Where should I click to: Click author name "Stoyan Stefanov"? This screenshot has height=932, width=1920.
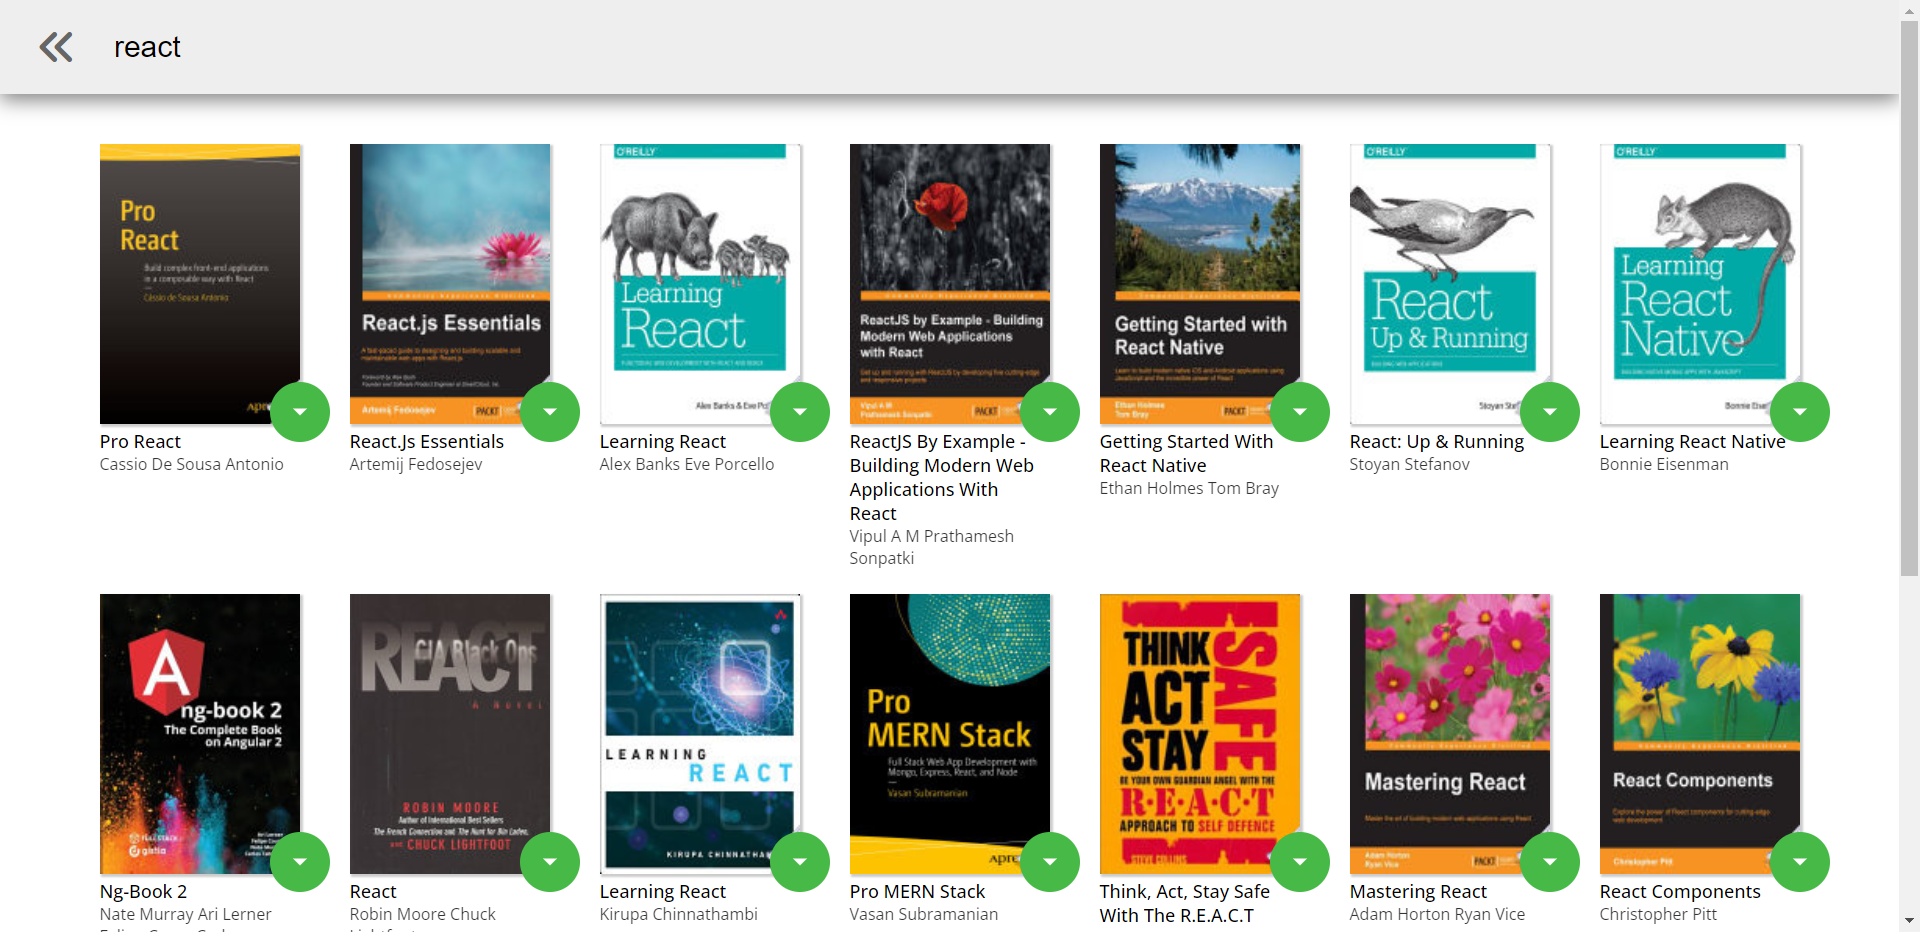[1410, 464]
